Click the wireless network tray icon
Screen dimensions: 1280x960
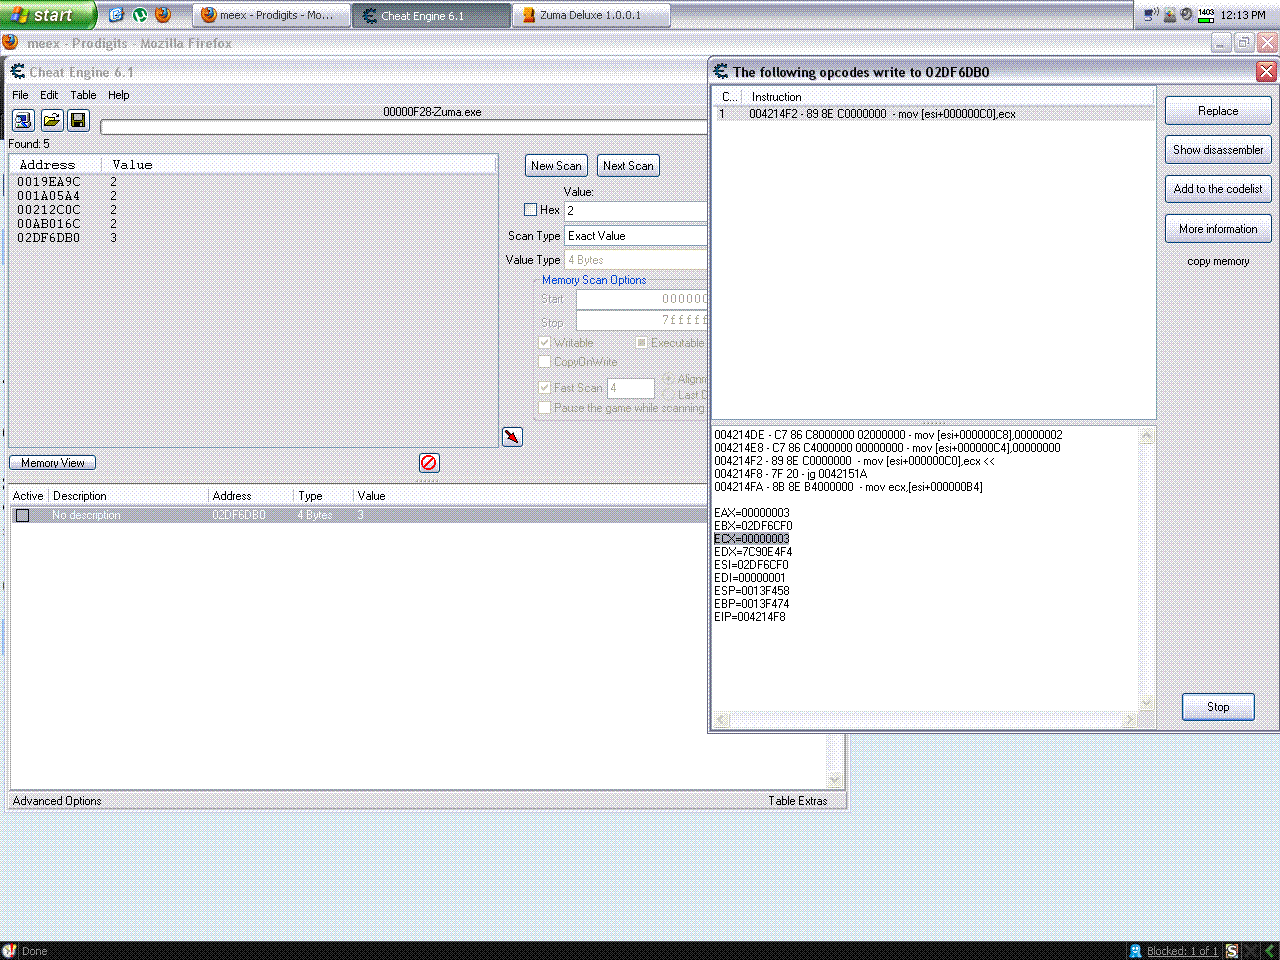[1152, 14]
